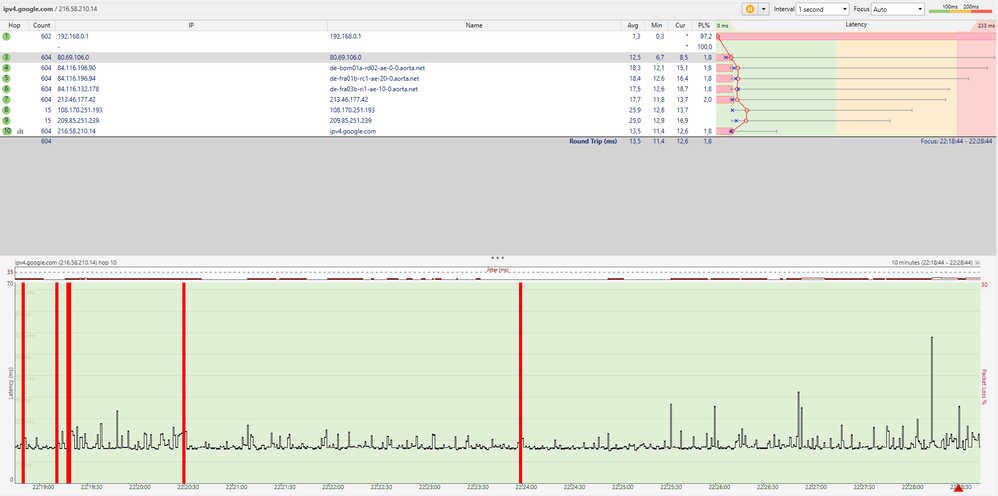
Task: Click the hop 10 timeline graph title
Action: [66, 262]
